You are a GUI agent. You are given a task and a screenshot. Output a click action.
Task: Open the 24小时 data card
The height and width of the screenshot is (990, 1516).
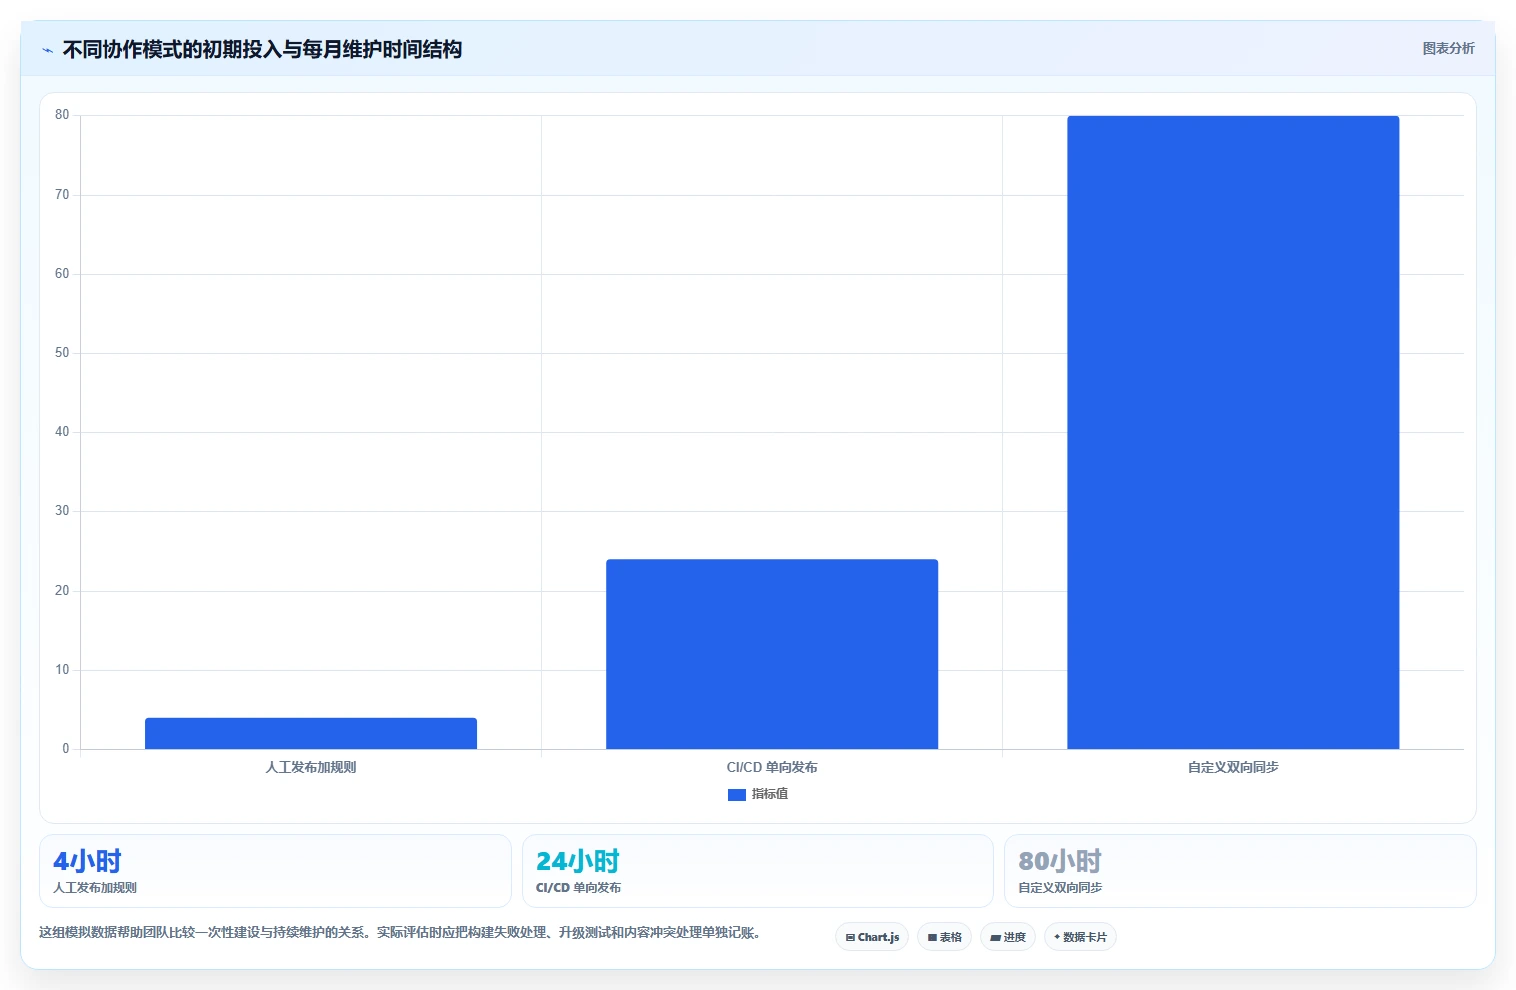[757, 871]
